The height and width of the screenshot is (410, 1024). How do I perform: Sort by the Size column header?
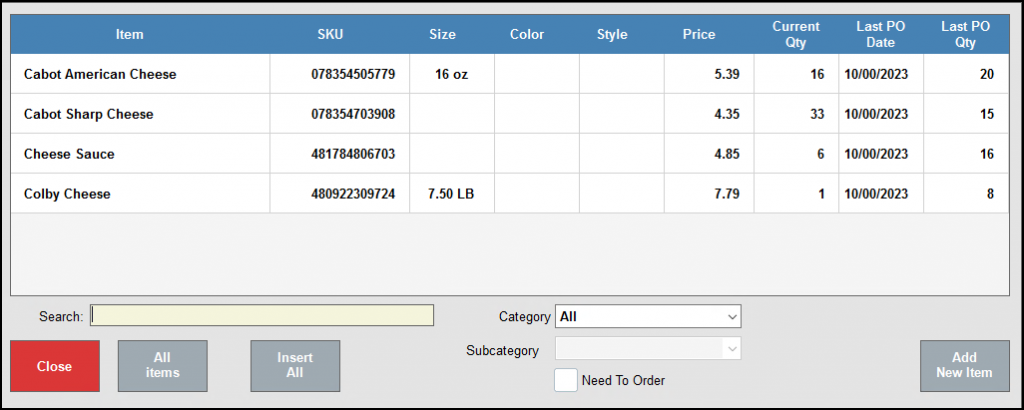click(443, 35)
